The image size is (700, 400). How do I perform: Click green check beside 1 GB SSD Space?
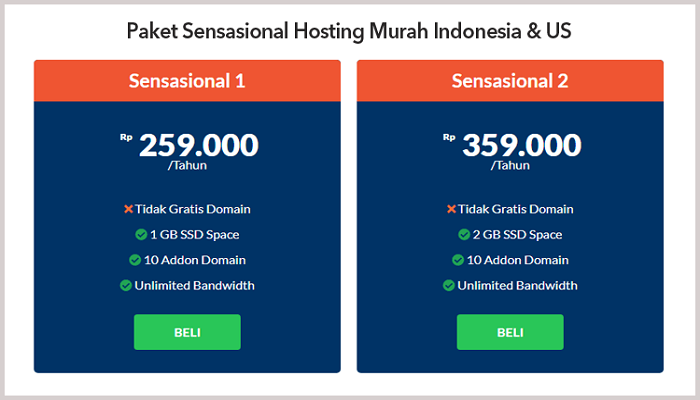click(x=141, y=235)
